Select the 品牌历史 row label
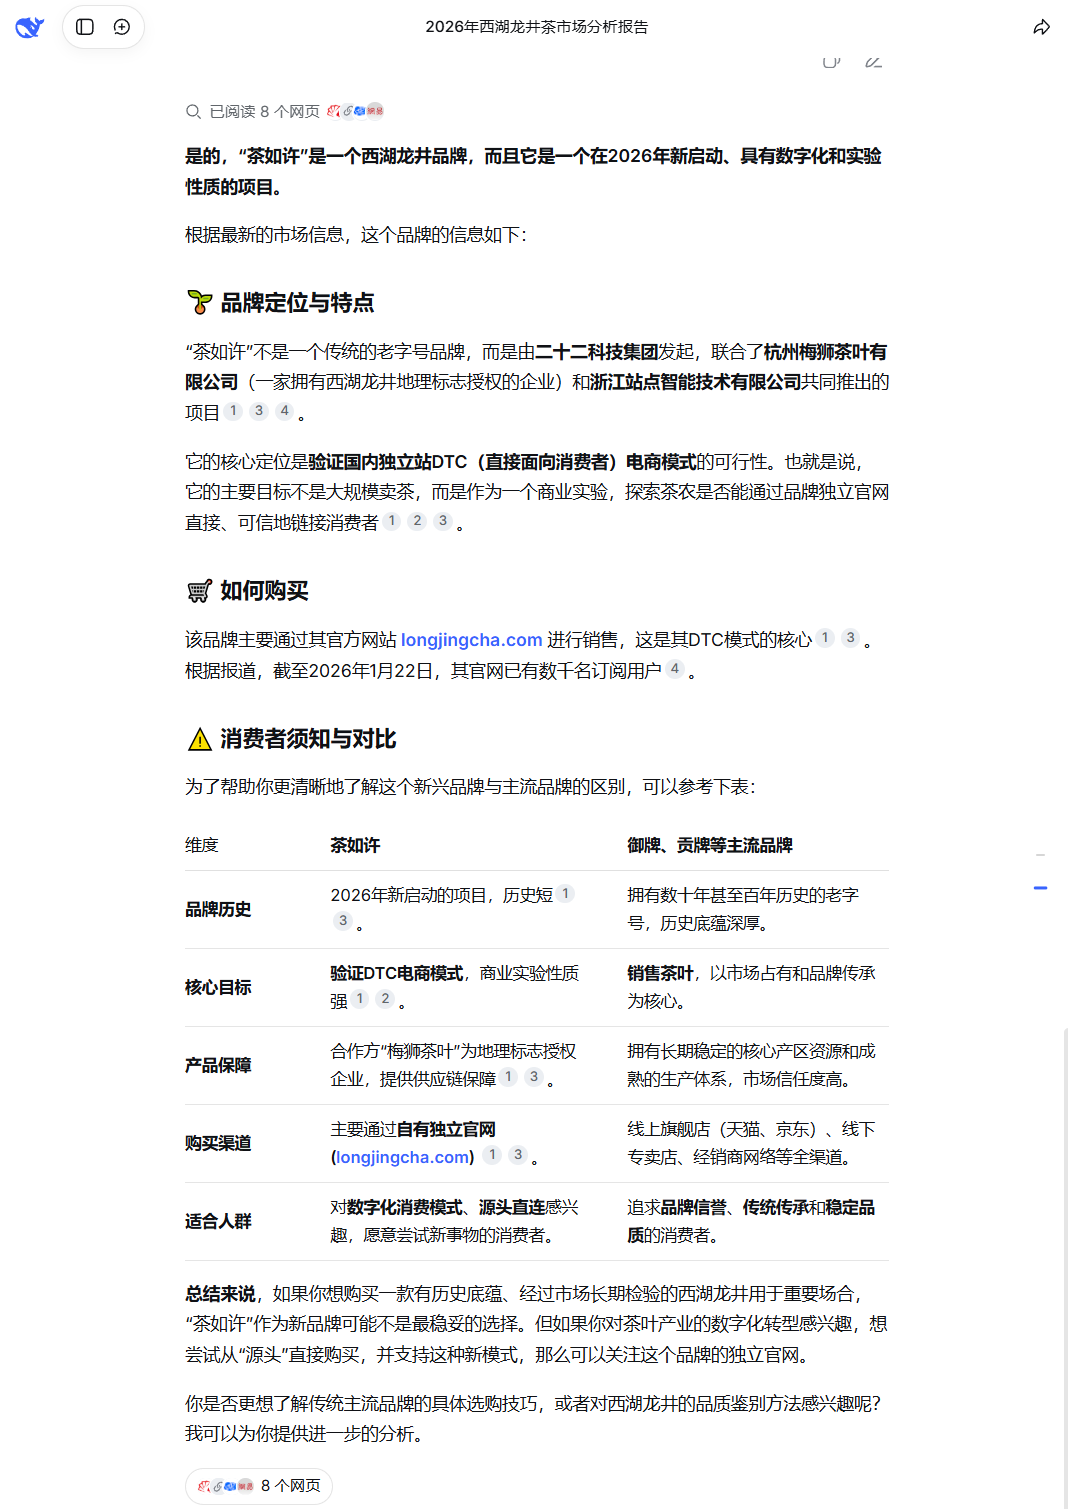1068x1509 pixels. 218,910
